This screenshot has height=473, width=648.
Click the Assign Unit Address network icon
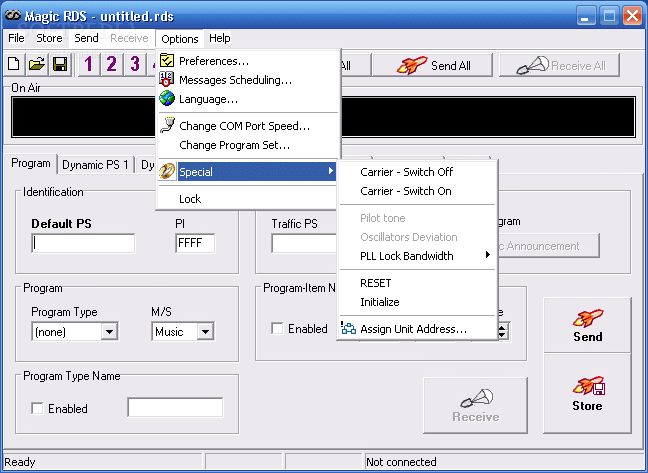click(349, 328)
